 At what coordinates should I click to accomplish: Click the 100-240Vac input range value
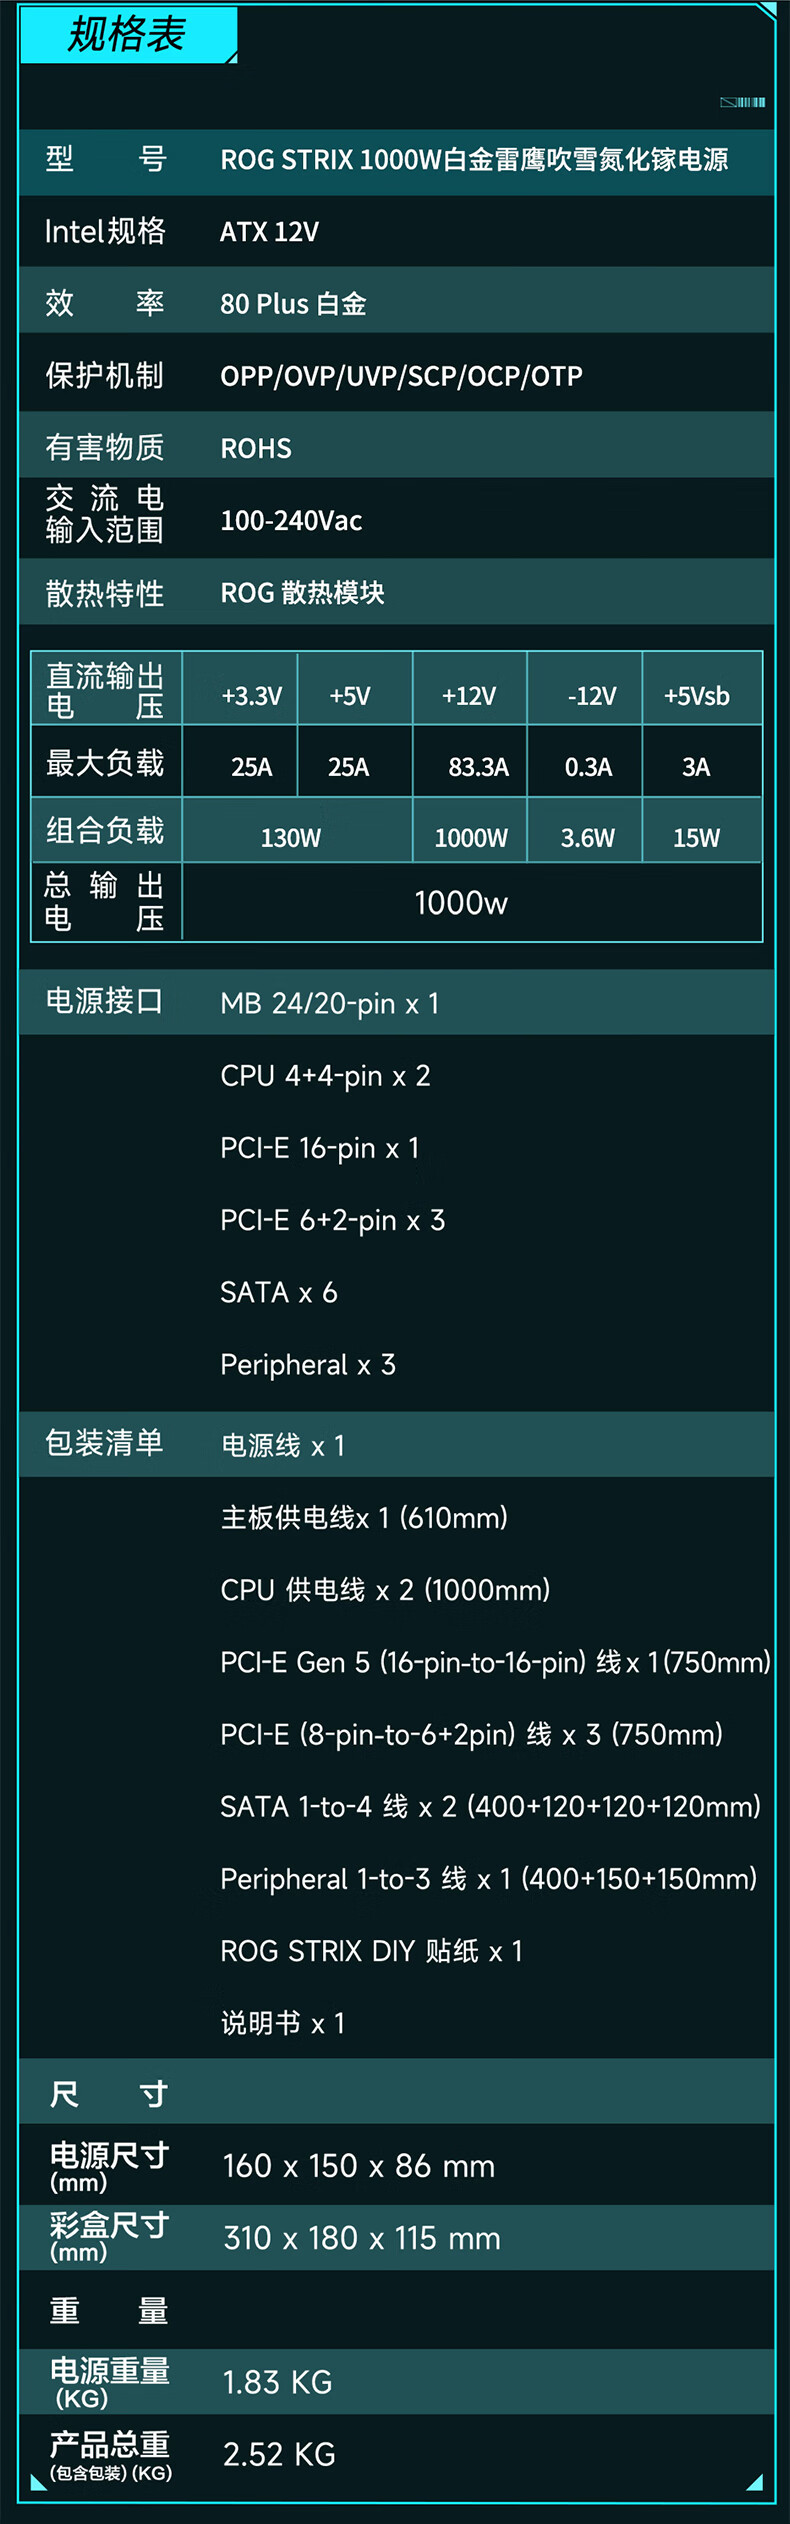click(x=291, y=521)
